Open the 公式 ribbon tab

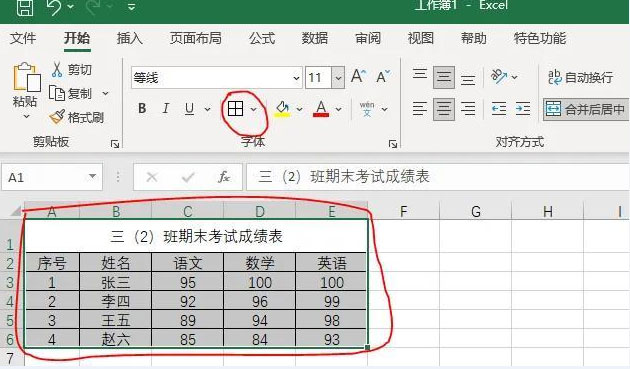coord(262,39)
